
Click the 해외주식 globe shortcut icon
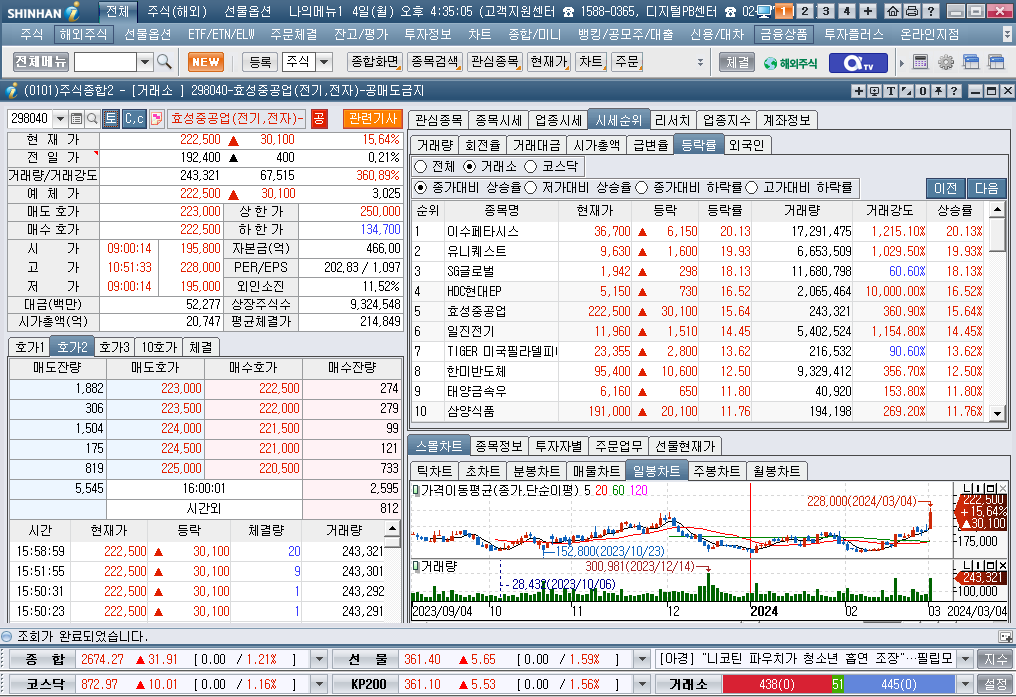click(x=790, y=63)
